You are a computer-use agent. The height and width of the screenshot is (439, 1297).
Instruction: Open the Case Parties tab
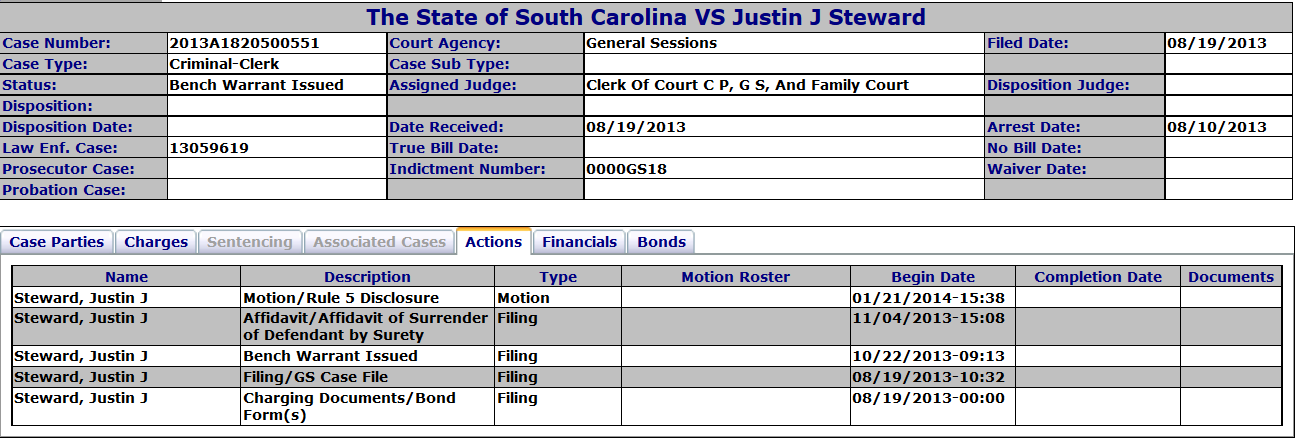(x=57, y=242)
